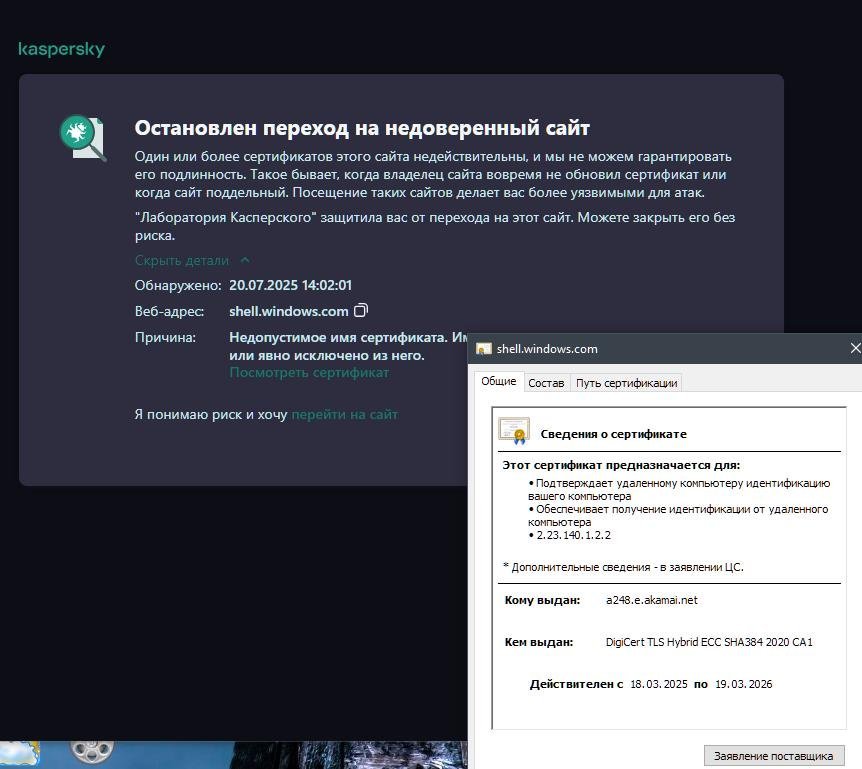Select the 'Общие' tab
Viewport: 862px width, 769px height.
pos(499,381)
